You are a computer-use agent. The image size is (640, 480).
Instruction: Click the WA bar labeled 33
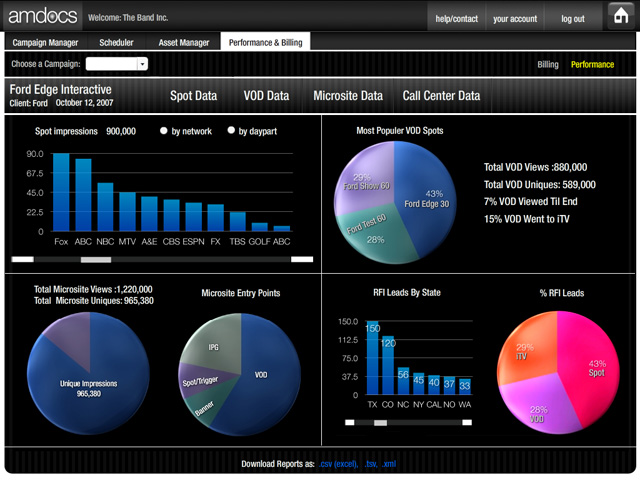click(x=464, y=387)
